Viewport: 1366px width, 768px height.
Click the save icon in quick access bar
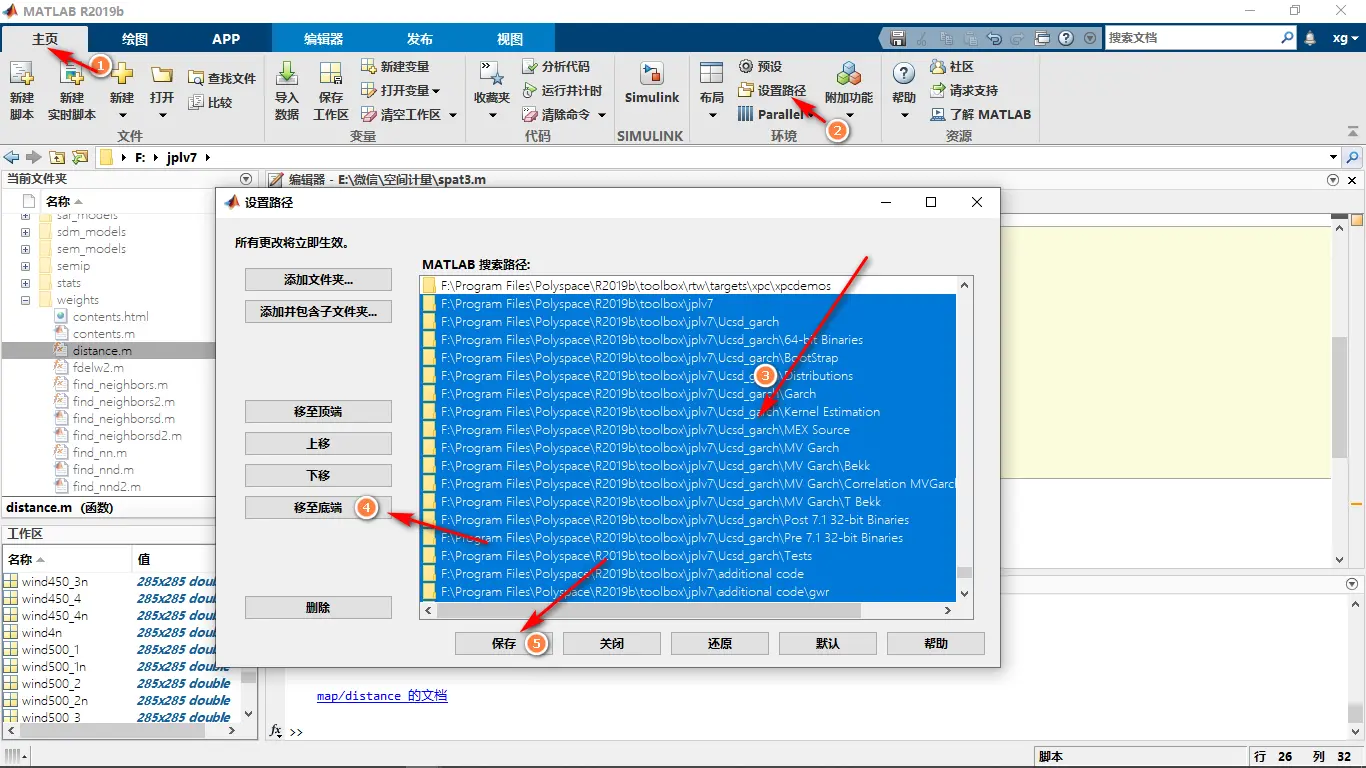(898, 38)
